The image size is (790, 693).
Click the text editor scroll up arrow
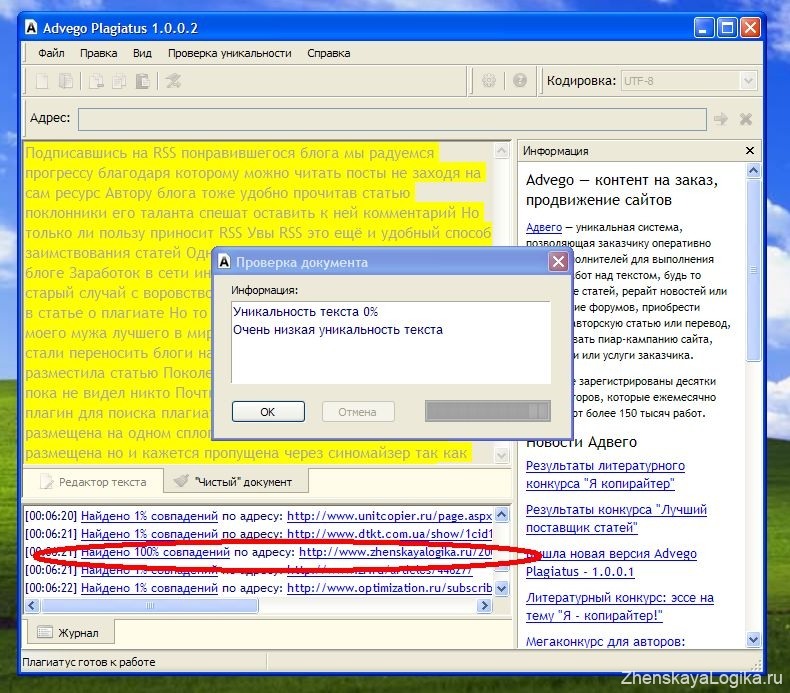502,151
